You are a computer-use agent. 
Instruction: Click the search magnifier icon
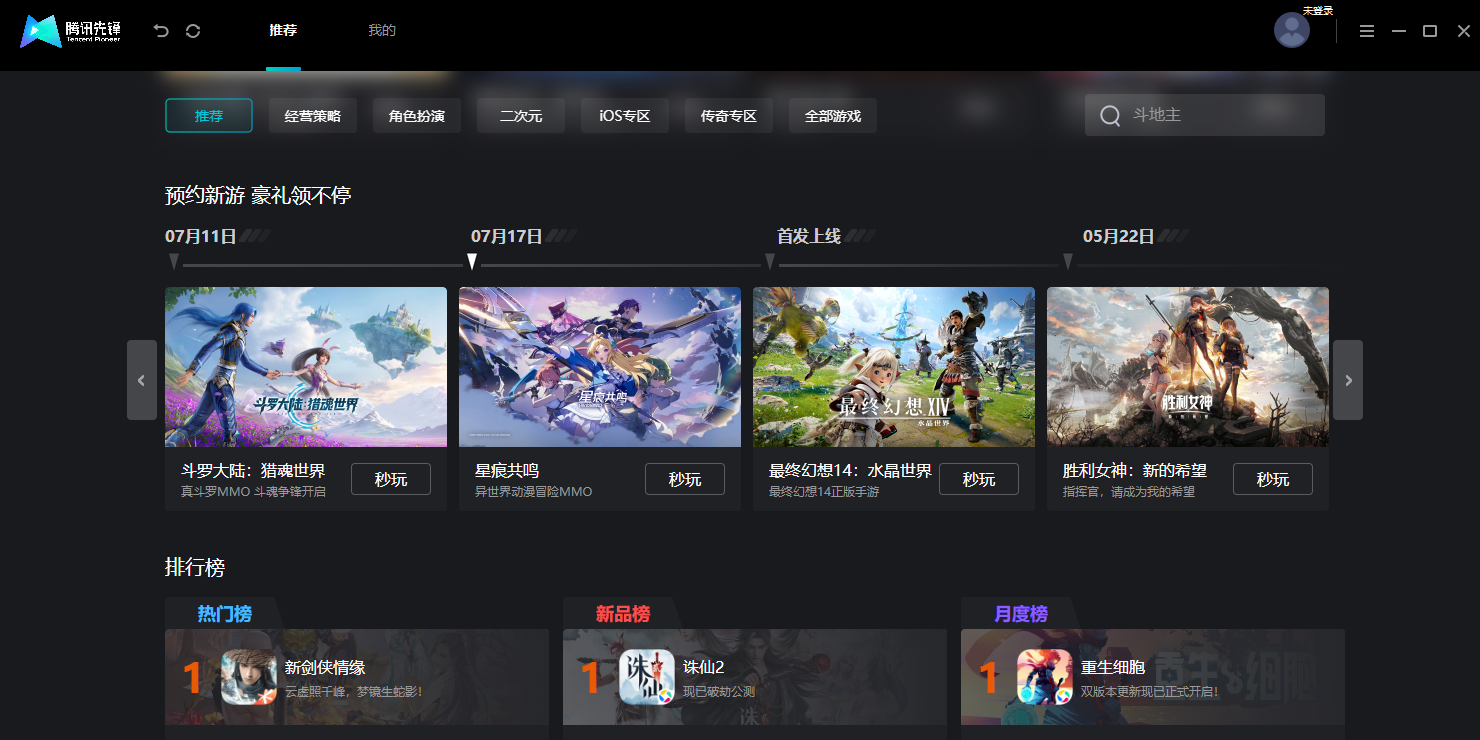(x=1109, y=116)
